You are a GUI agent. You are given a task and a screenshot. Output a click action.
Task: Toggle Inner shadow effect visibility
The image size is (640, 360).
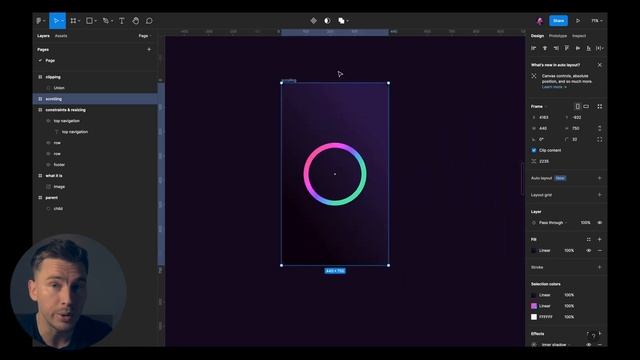[x=589, y=344]
